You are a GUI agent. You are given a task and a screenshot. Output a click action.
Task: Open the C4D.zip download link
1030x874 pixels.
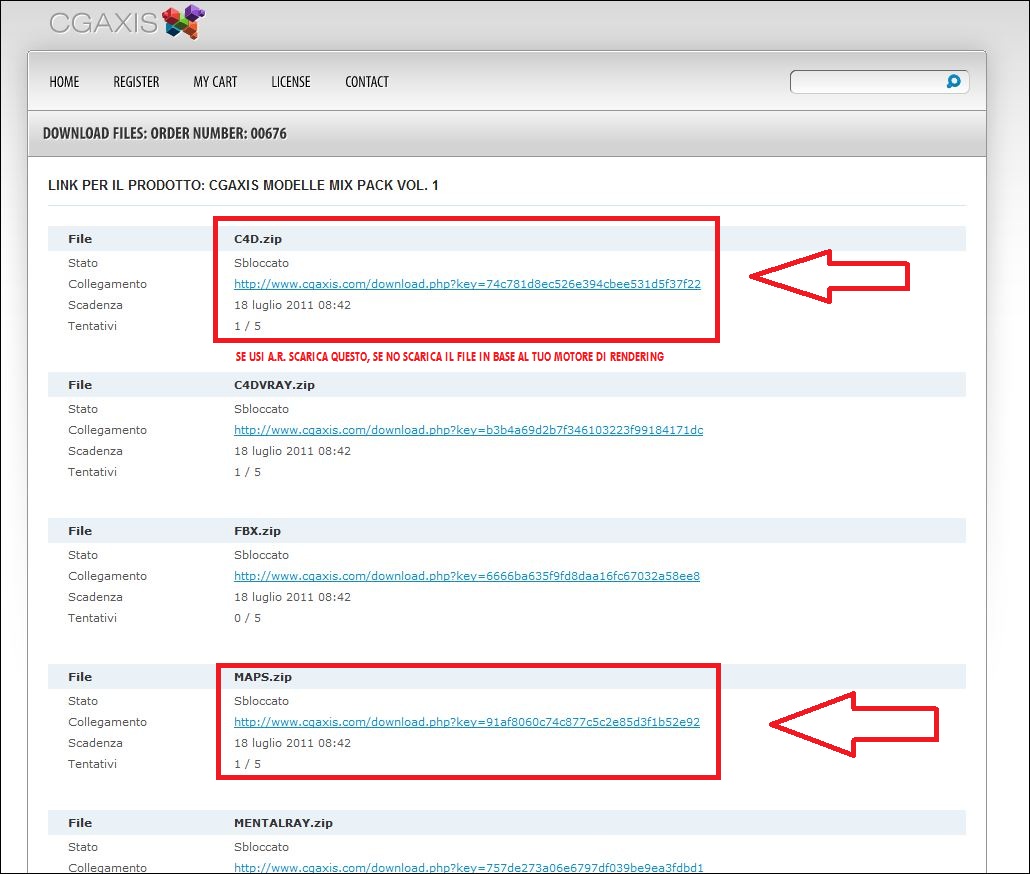point(467,284)
